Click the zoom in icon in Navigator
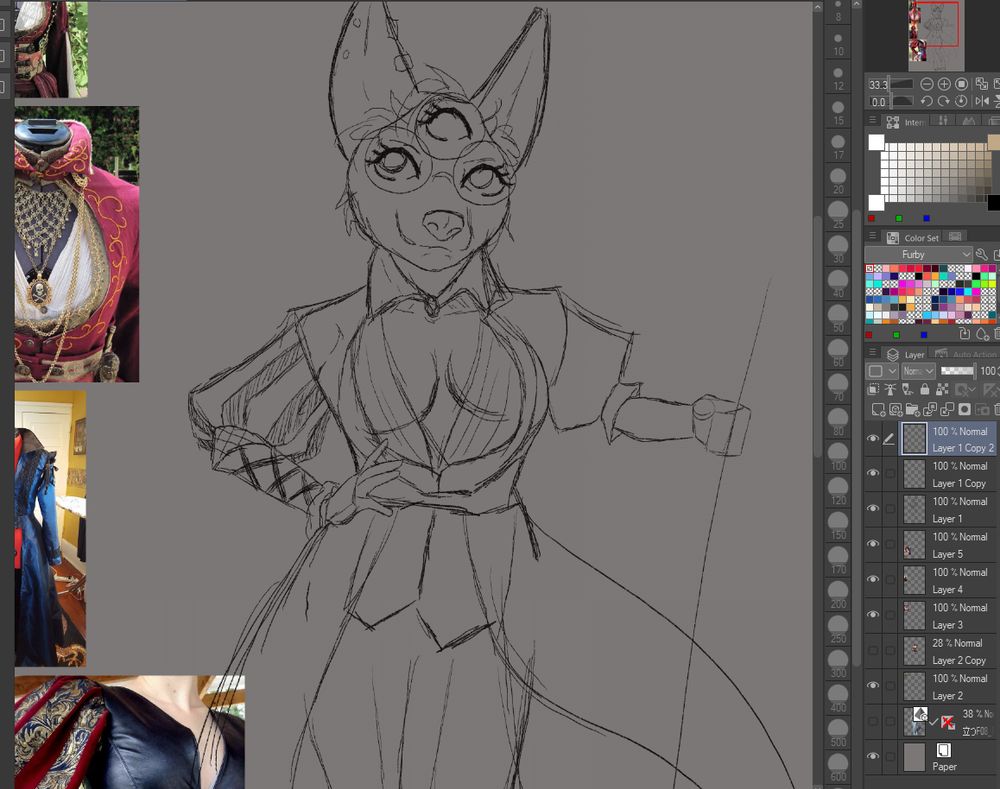Image resolution: width=1000 pixels, height=789 pixels. click(x=944, y=84)
